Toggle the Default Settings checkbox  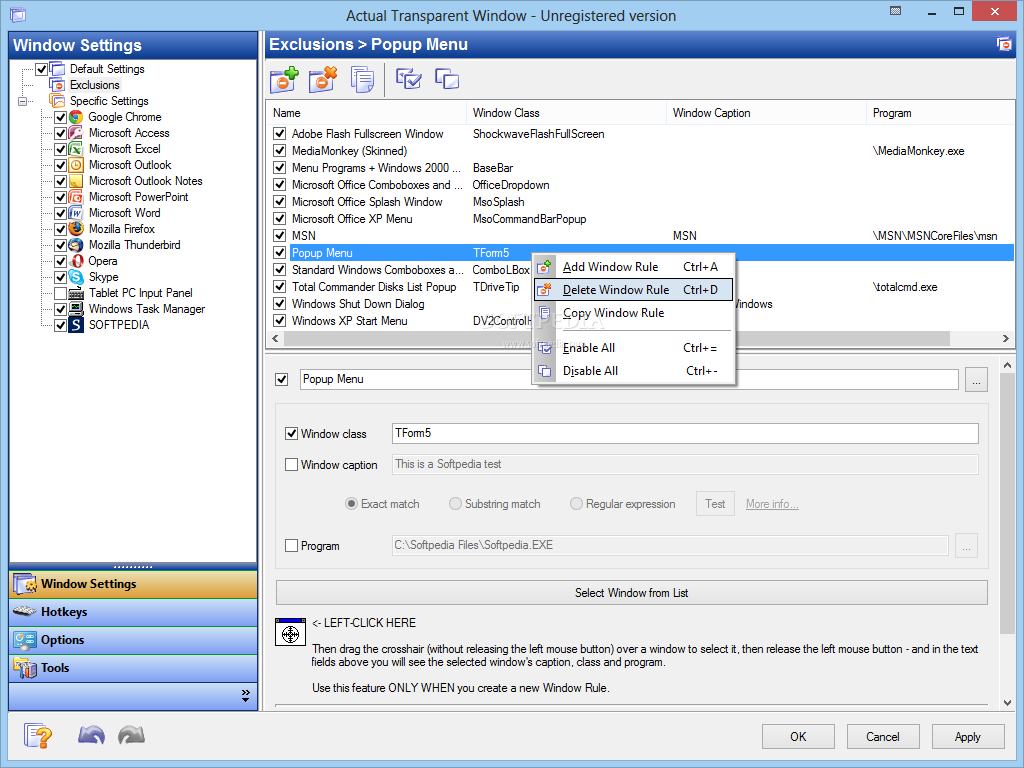click(x=41, y=69)
